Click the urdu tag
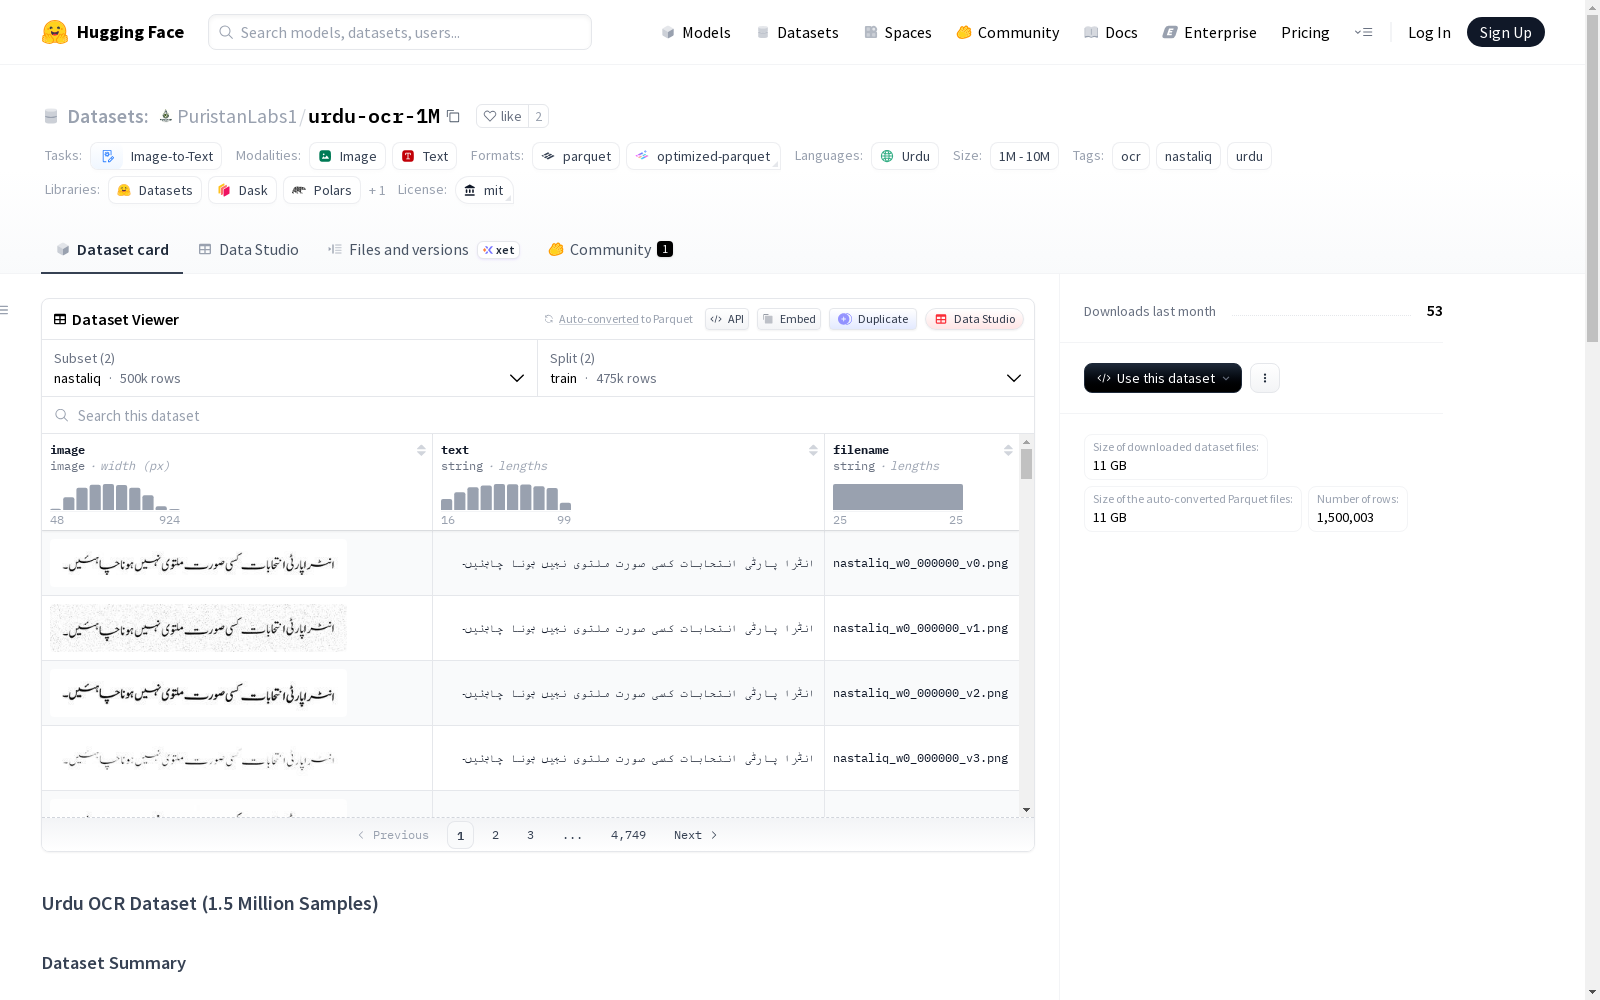Screen dimensions: 1600x1000 pyautogui.click(x=1249, y=156)
